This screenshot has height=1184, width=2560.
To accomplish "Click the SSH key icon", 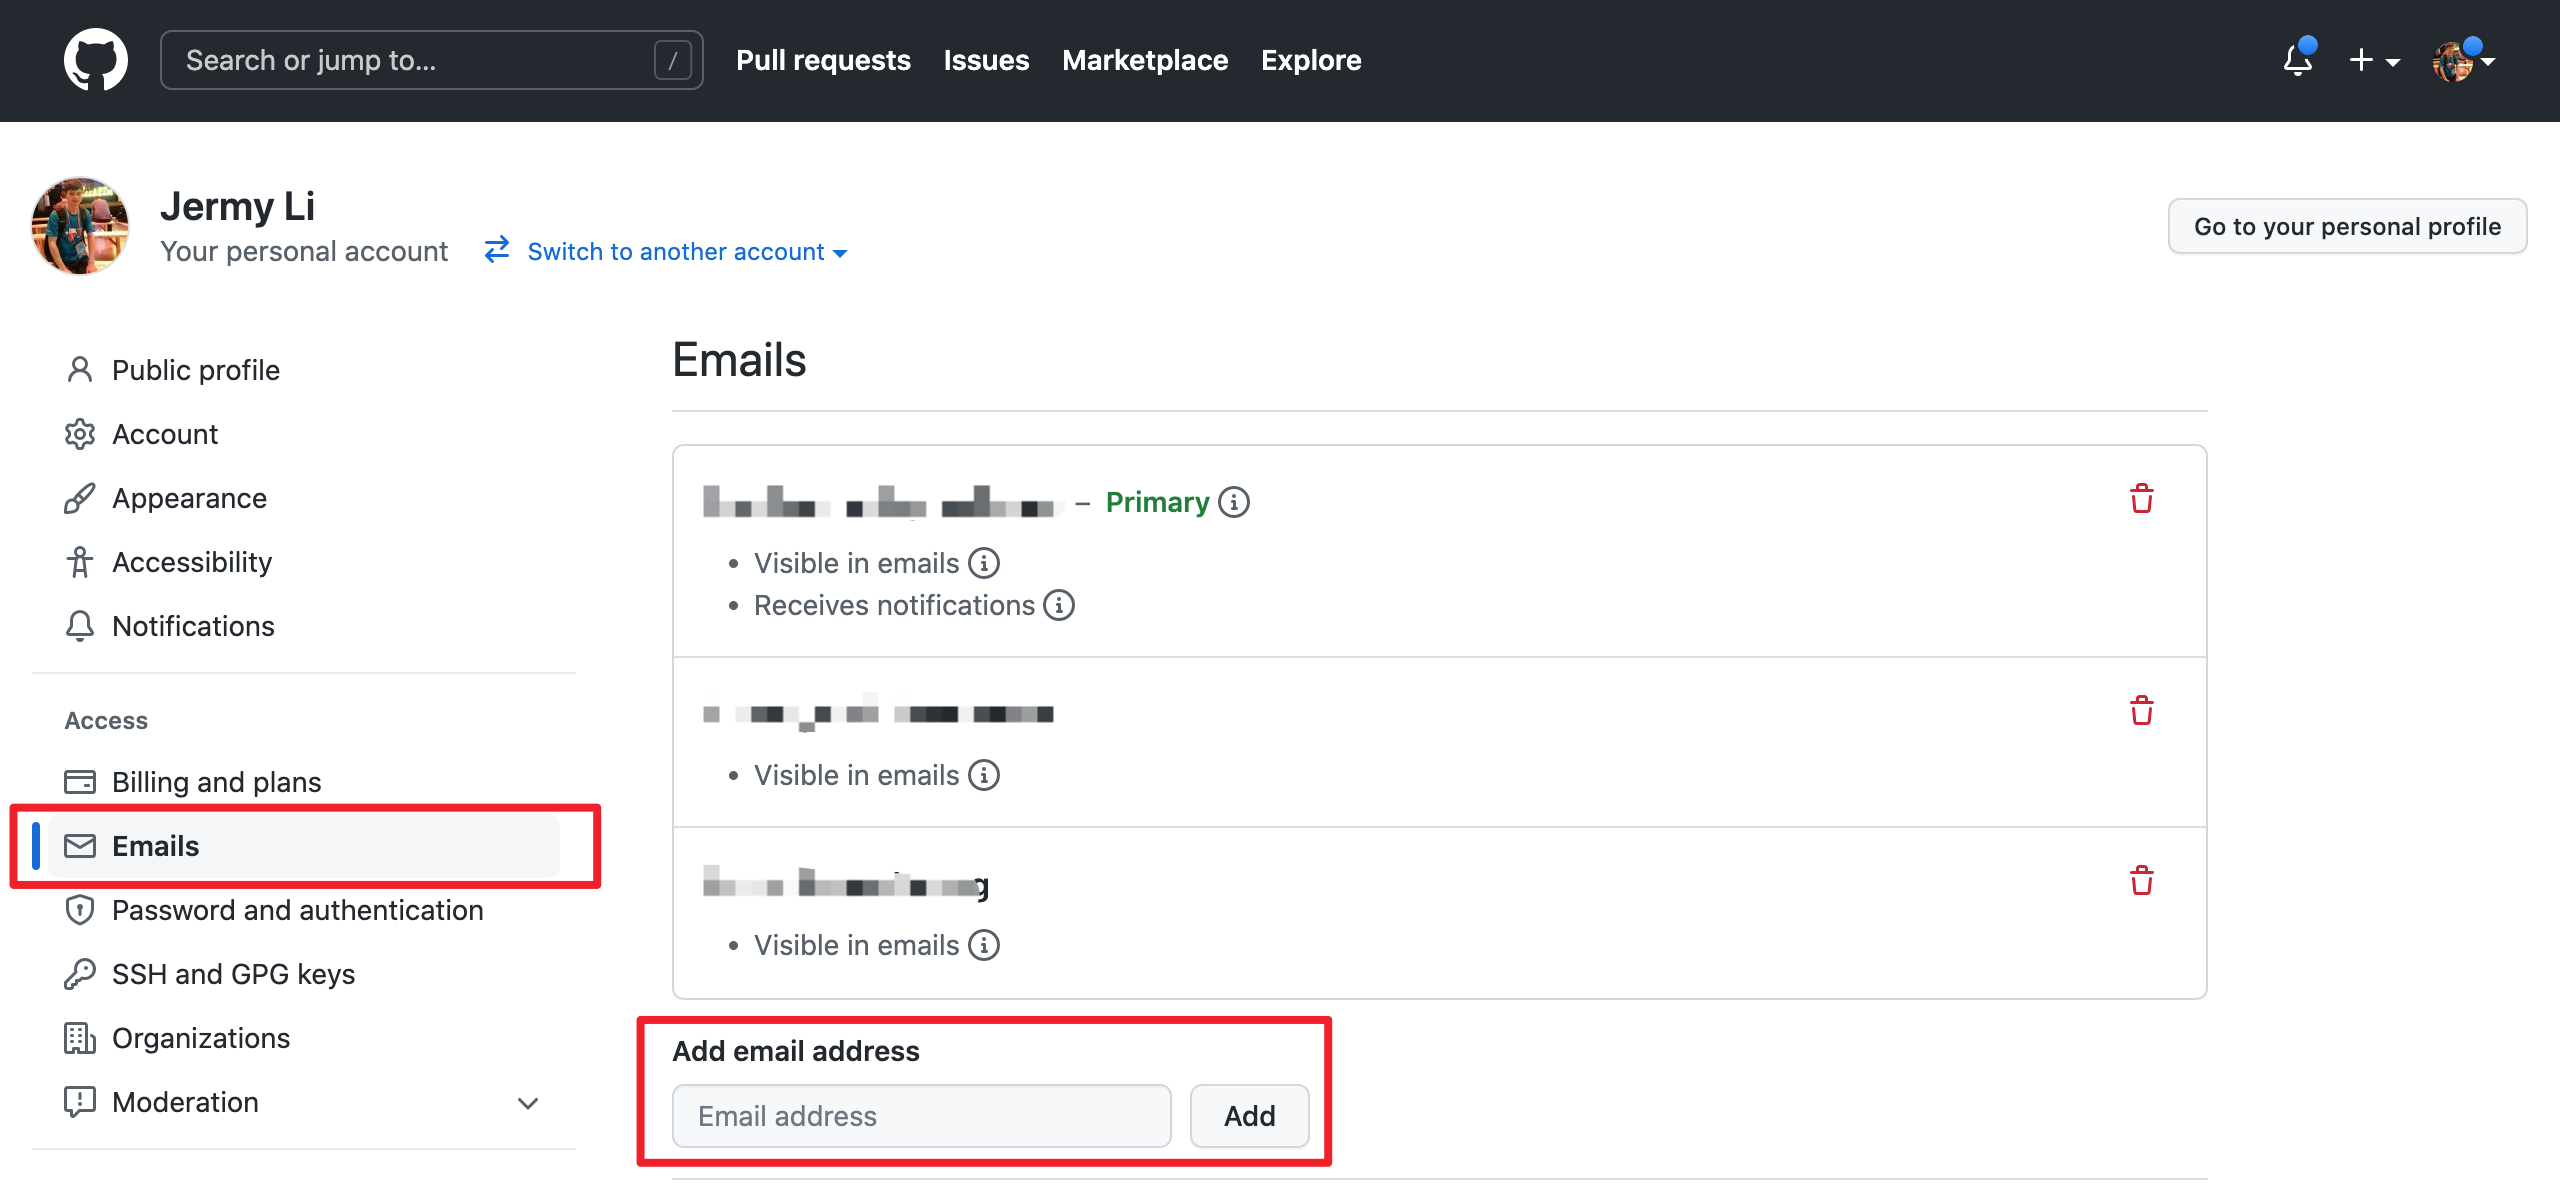I will [x=80, y=974].
